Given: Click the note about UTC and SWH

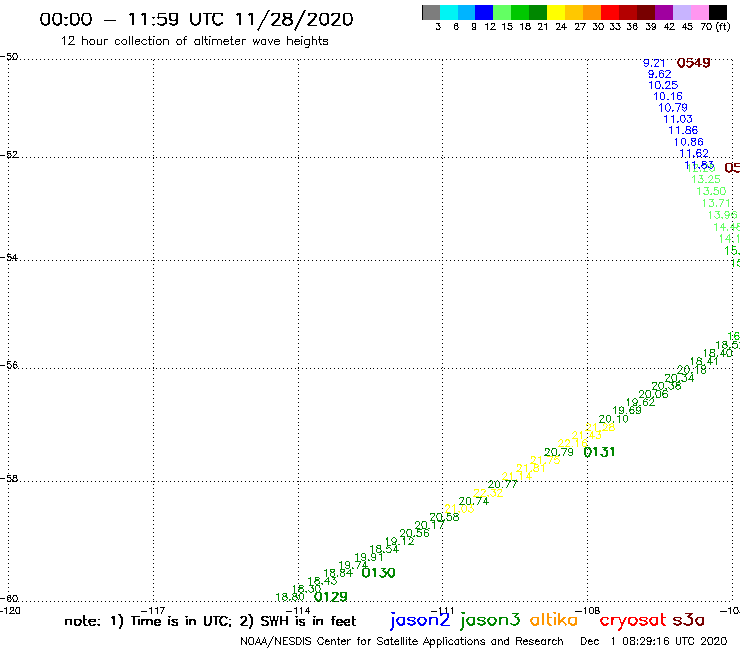Looking at the screenshot, I should (210, 621).
